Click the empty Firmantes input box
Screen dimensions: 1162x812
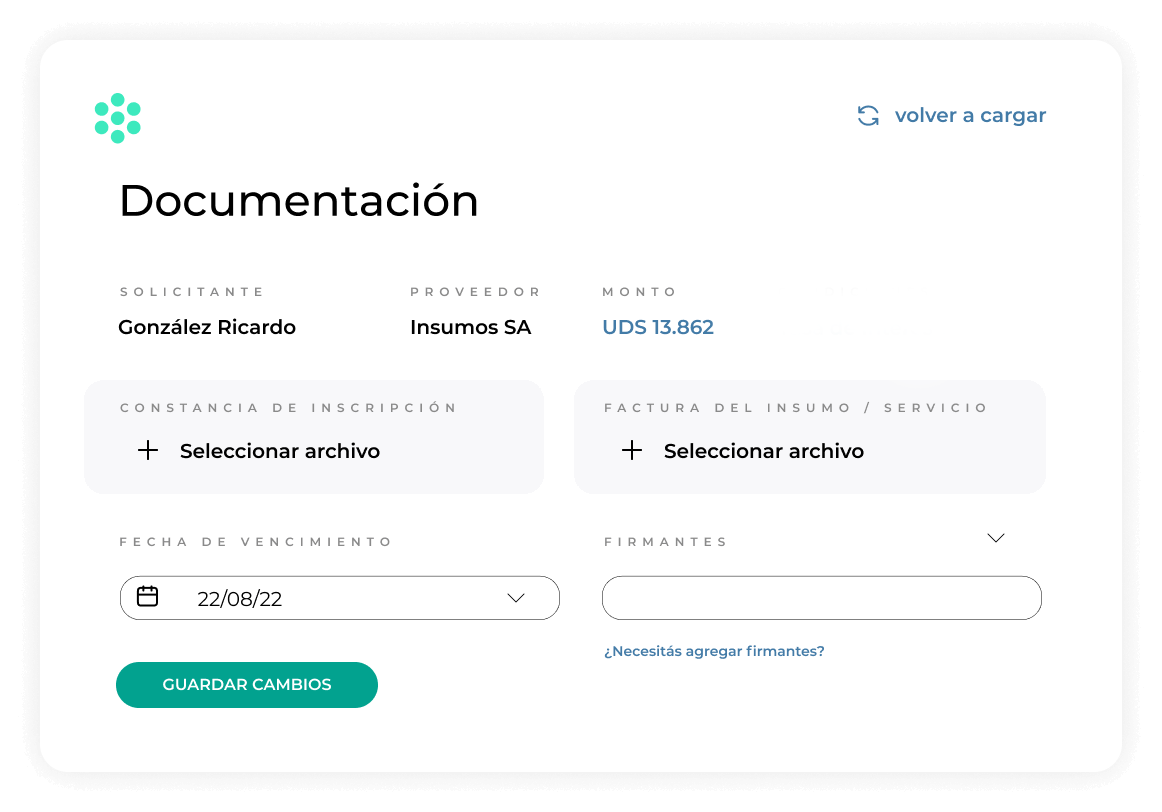pos(821,598)
